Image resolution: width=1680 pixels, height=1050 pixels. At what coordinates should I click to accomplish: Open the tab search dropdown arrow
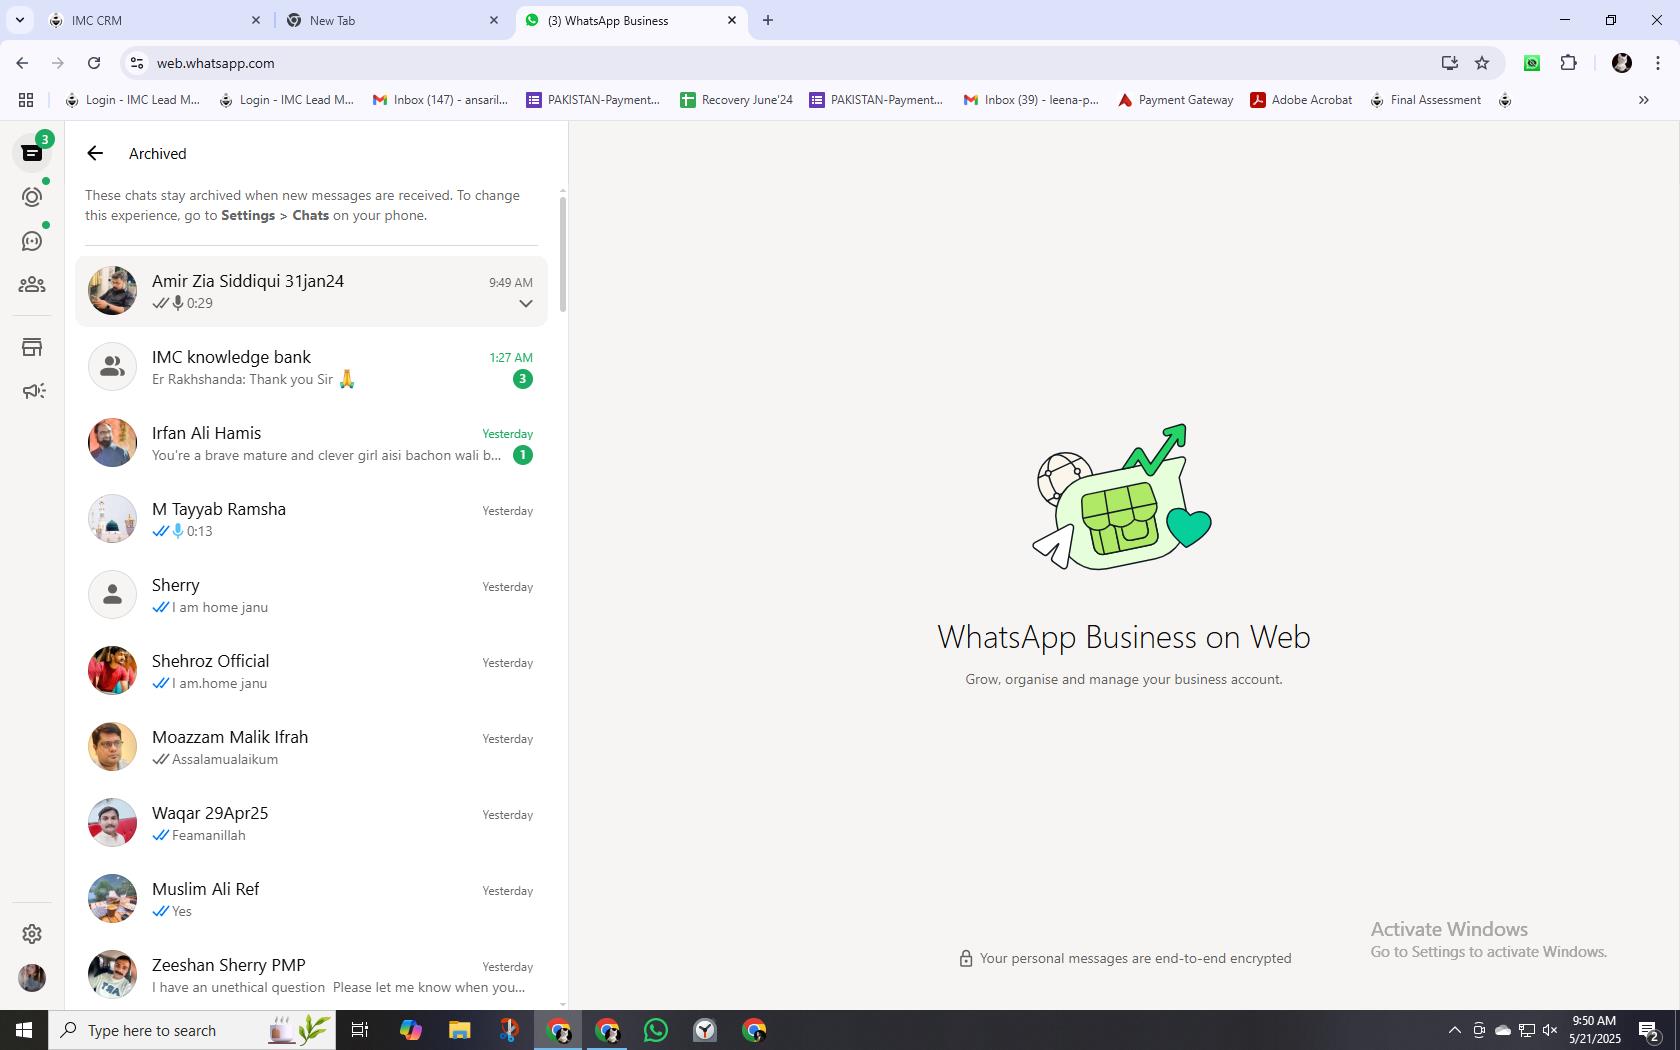click(x=19, y=20)
